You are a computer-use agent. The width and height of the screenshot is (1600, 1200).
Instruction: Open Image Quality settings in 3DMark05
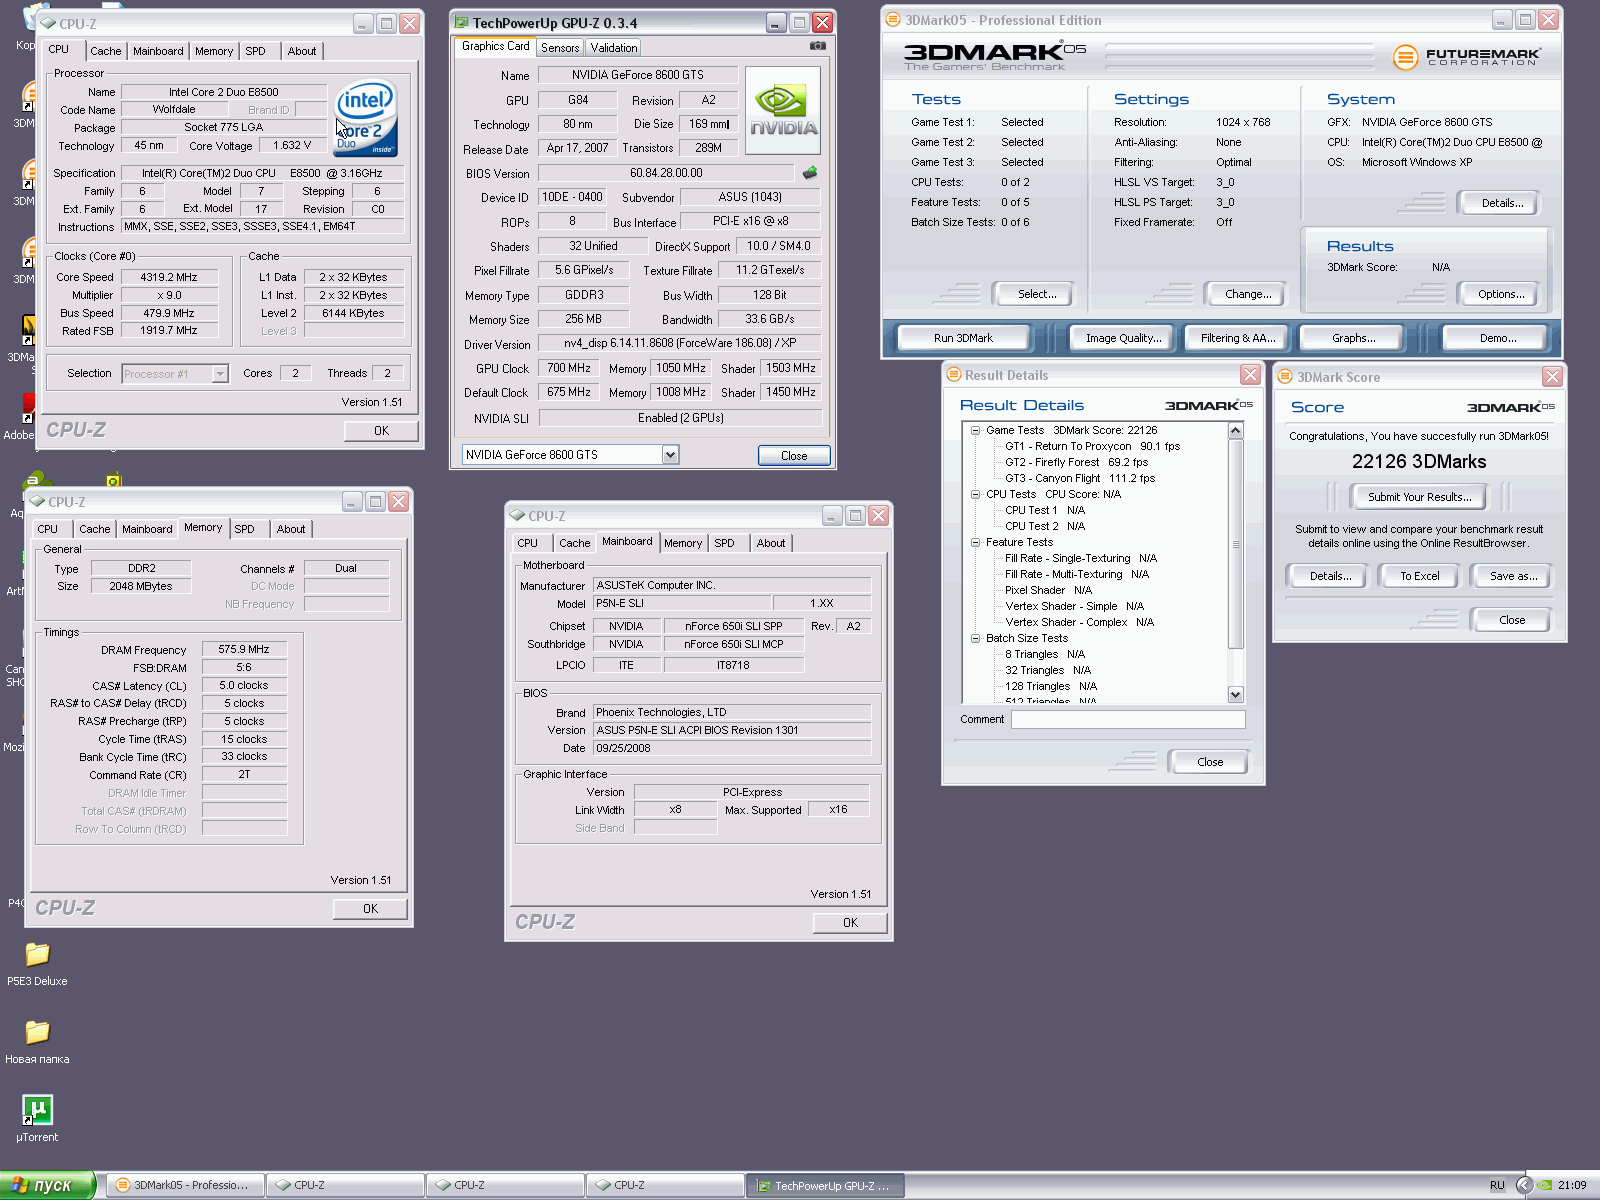tap(1123, 338)
